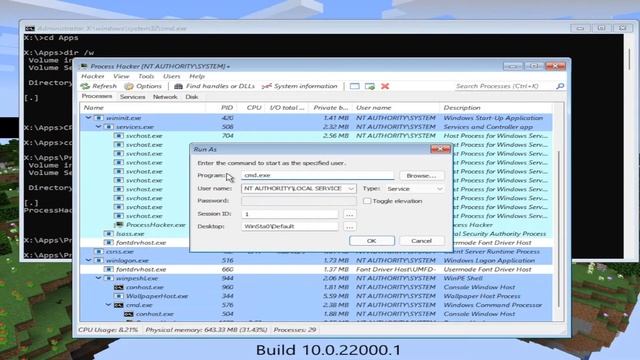Image resolution: width=640 pixels, height=360 pixels.
Task: Select the Processes tab
Action: point(97,96)
